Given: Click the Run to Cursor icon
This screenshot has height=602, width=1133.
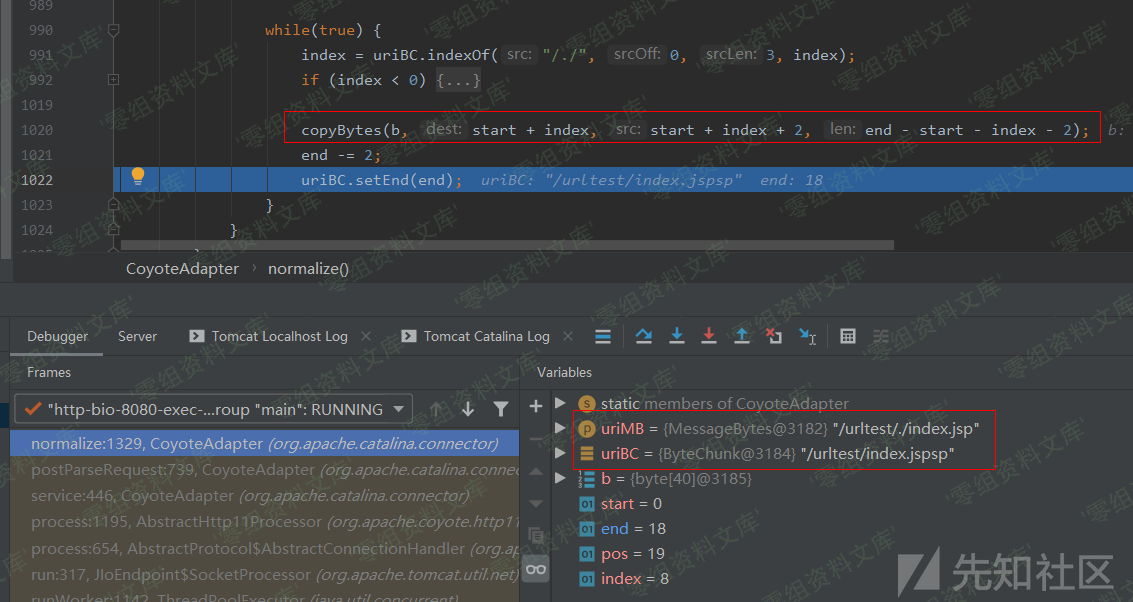Looking at the screenshot, I should [807, 336].
